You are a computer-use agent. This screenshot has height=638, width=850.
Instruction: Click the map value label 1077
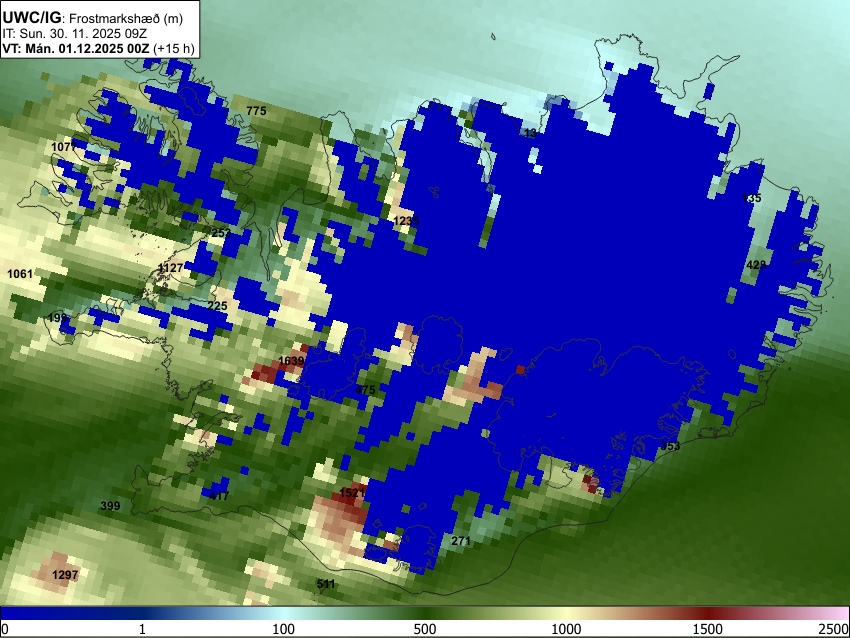point(64,147)
